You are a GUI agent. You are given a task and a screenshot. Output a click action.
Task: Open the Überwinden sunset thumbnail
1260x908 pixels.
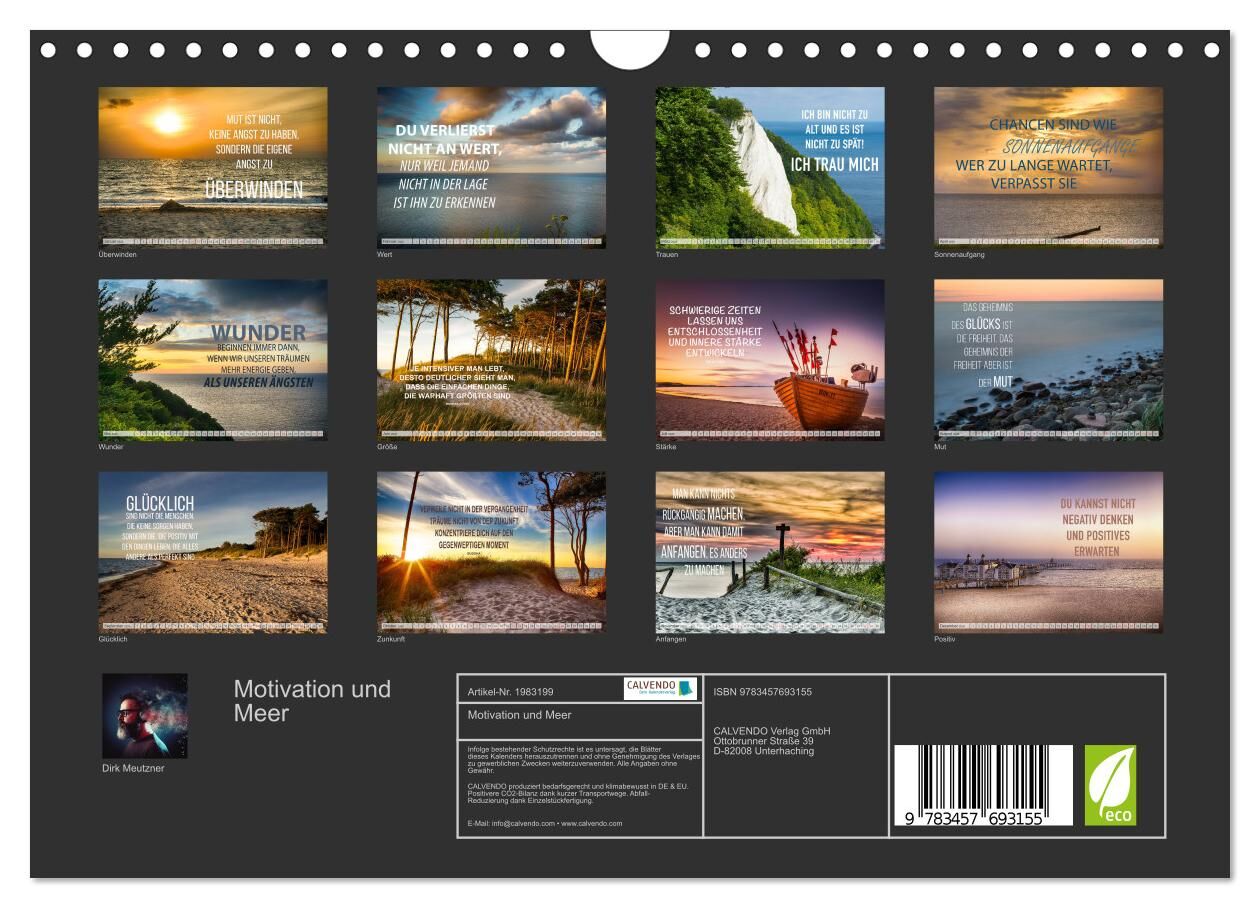point(213,167)
